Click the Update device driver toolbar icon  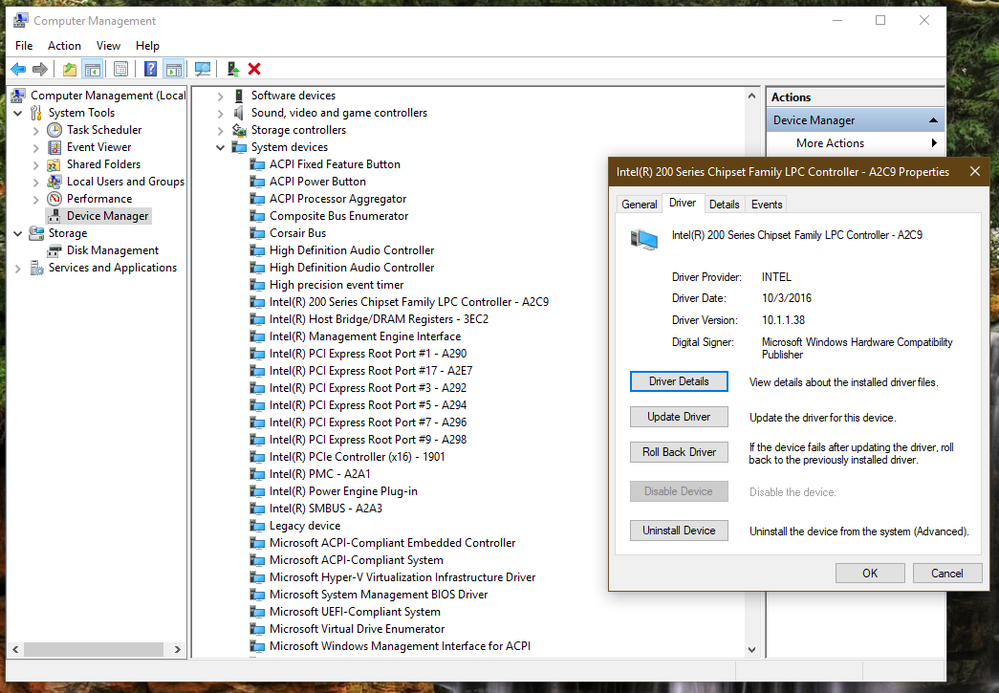pos(233,69)
